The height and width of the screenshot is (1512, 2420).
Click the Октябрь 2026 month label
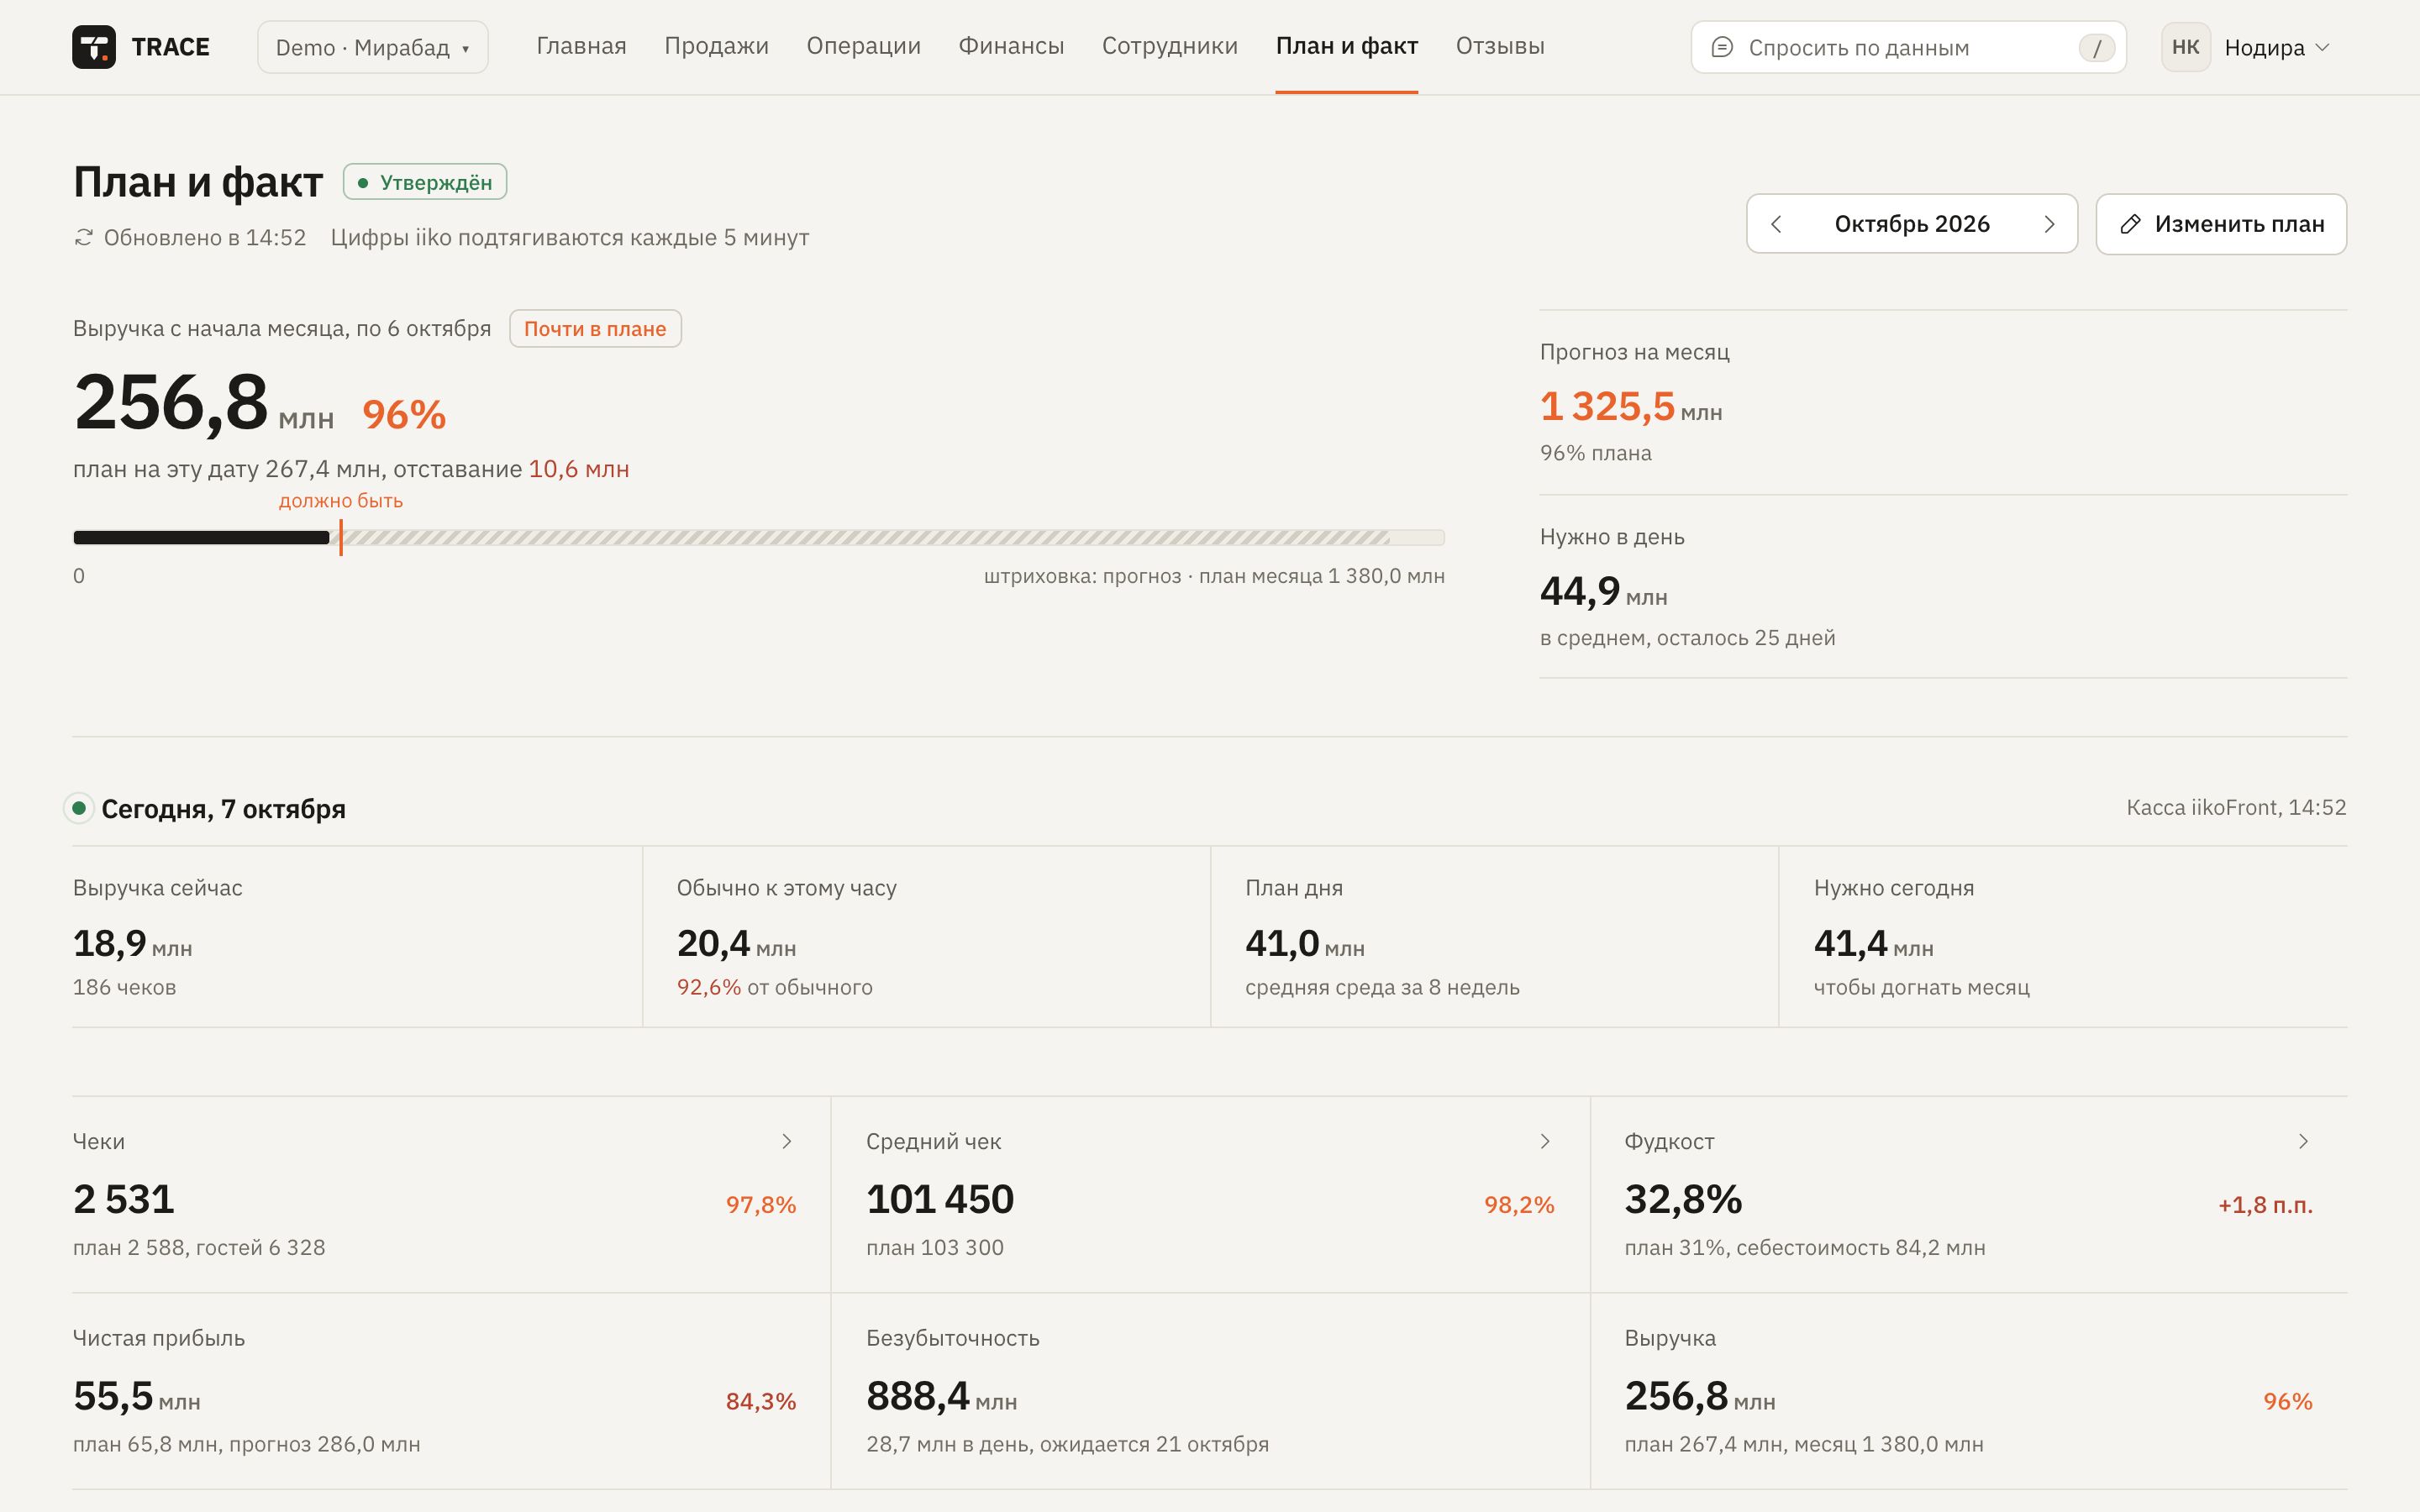point(1911,224)
